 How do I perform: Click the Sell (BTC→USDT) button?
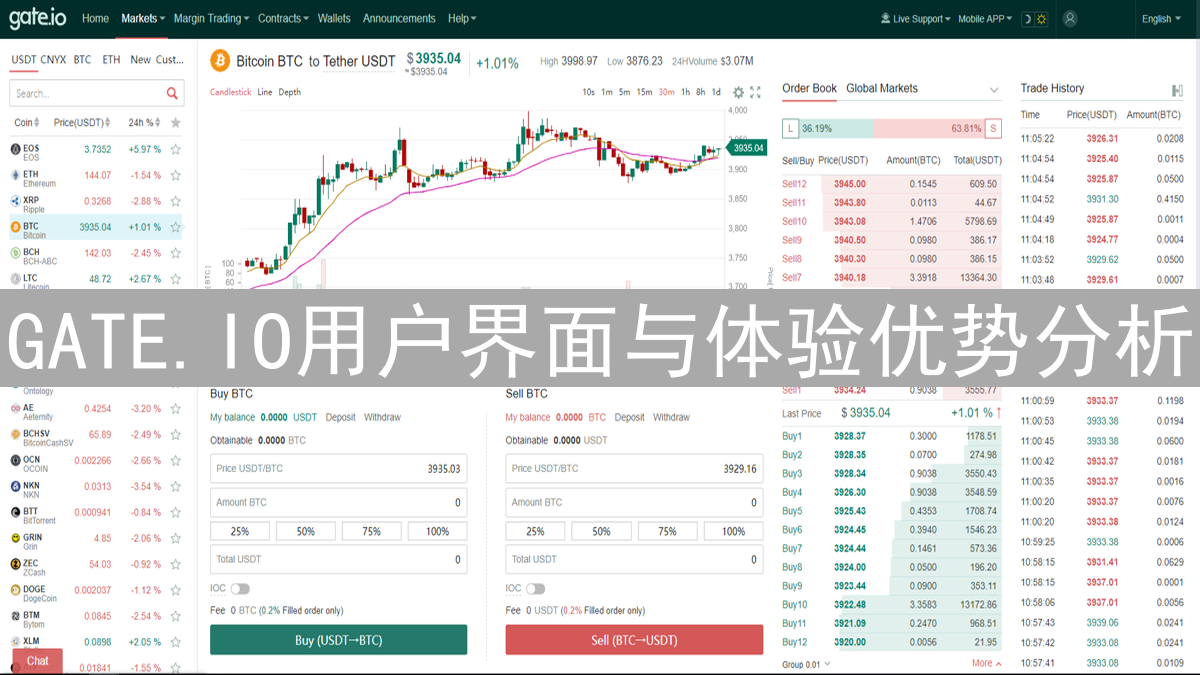pos(634,640)
